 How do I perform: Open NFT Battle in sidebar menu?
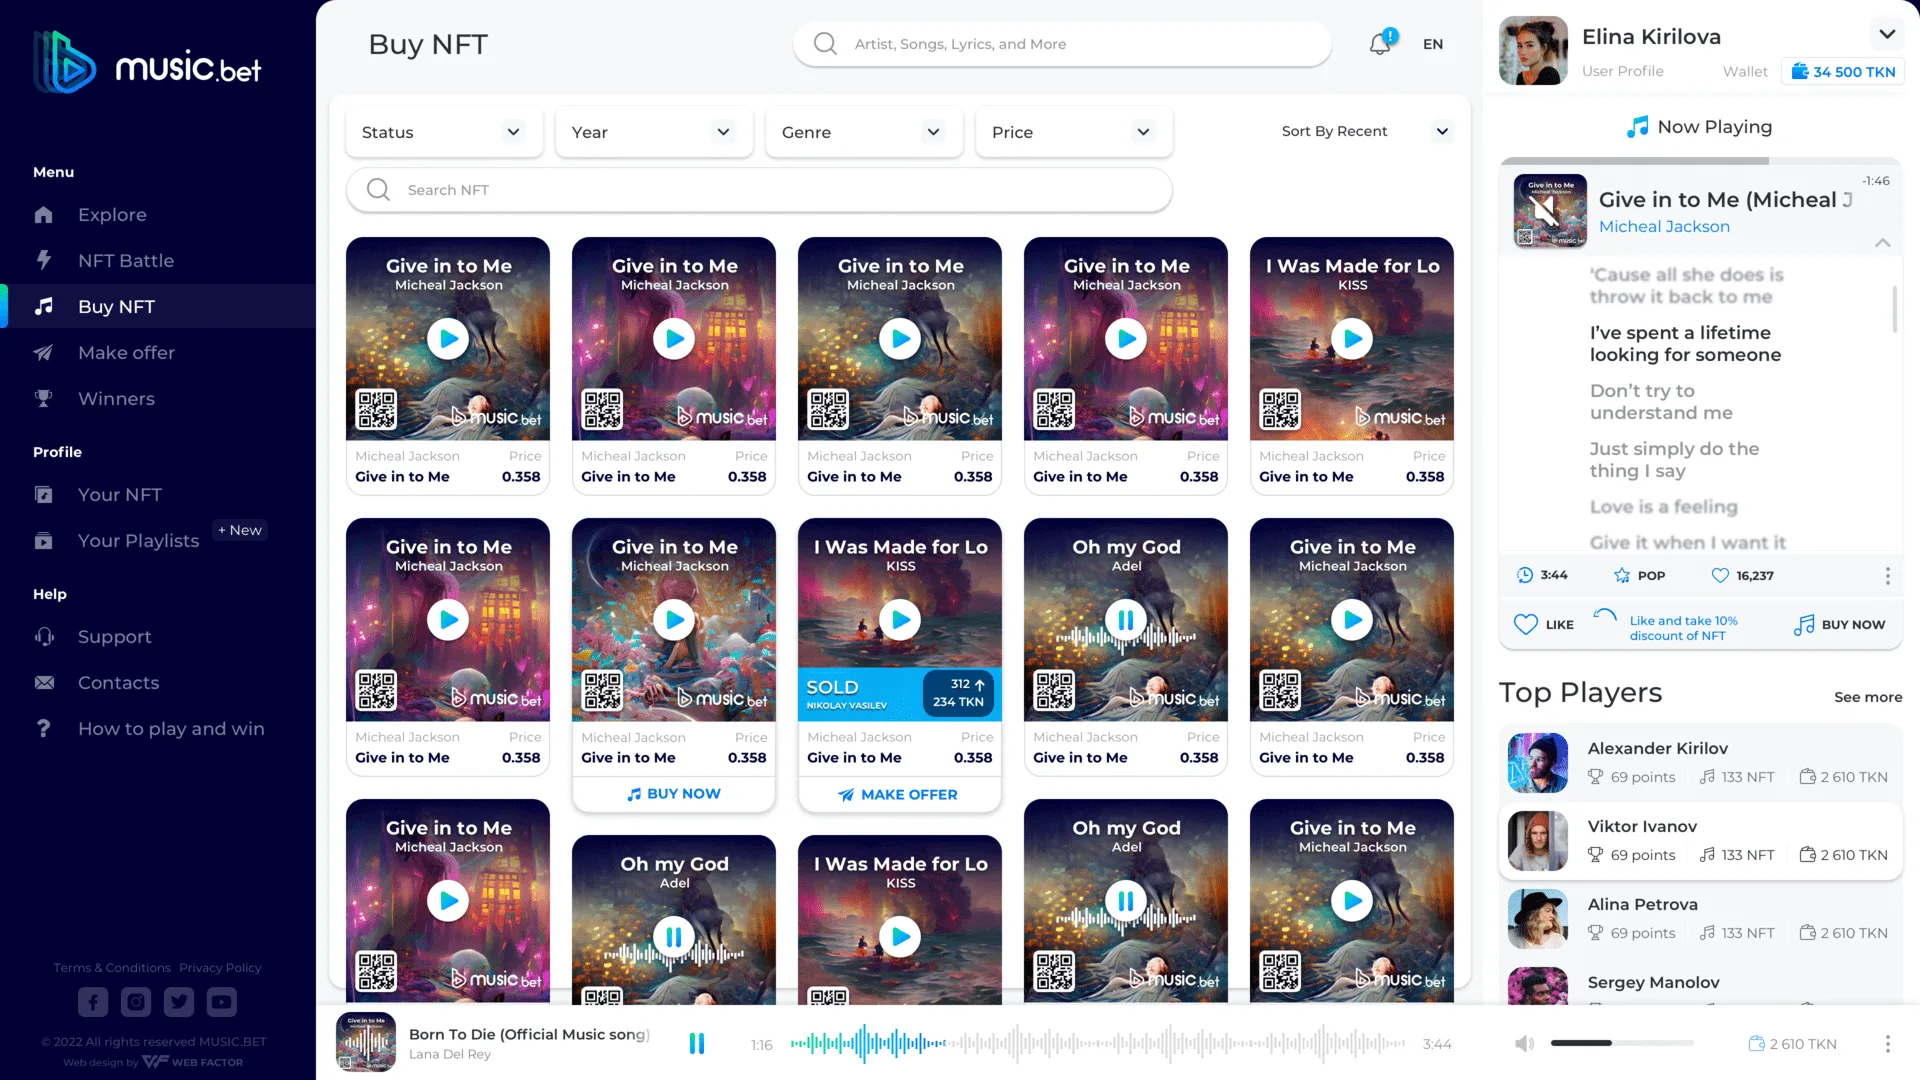pos(126,261)
